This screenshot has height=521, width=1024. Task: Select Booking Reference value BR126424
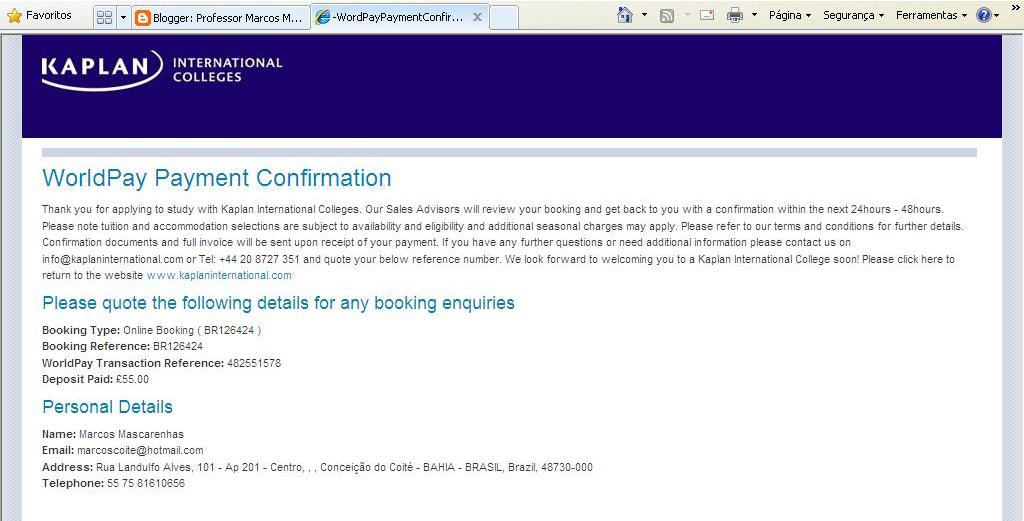click(178, 346)
